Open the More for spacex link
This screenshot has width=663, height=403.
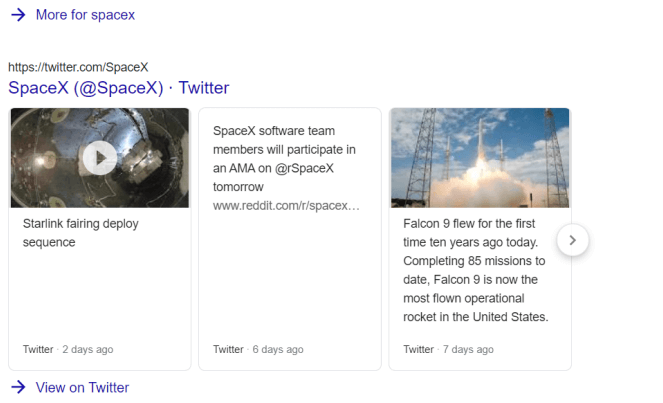pos(85,15)
